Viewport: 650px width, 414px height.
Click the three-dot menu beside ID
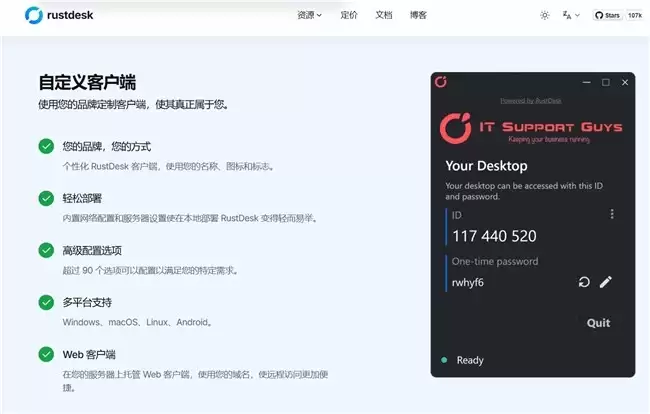tap(612, 214)
